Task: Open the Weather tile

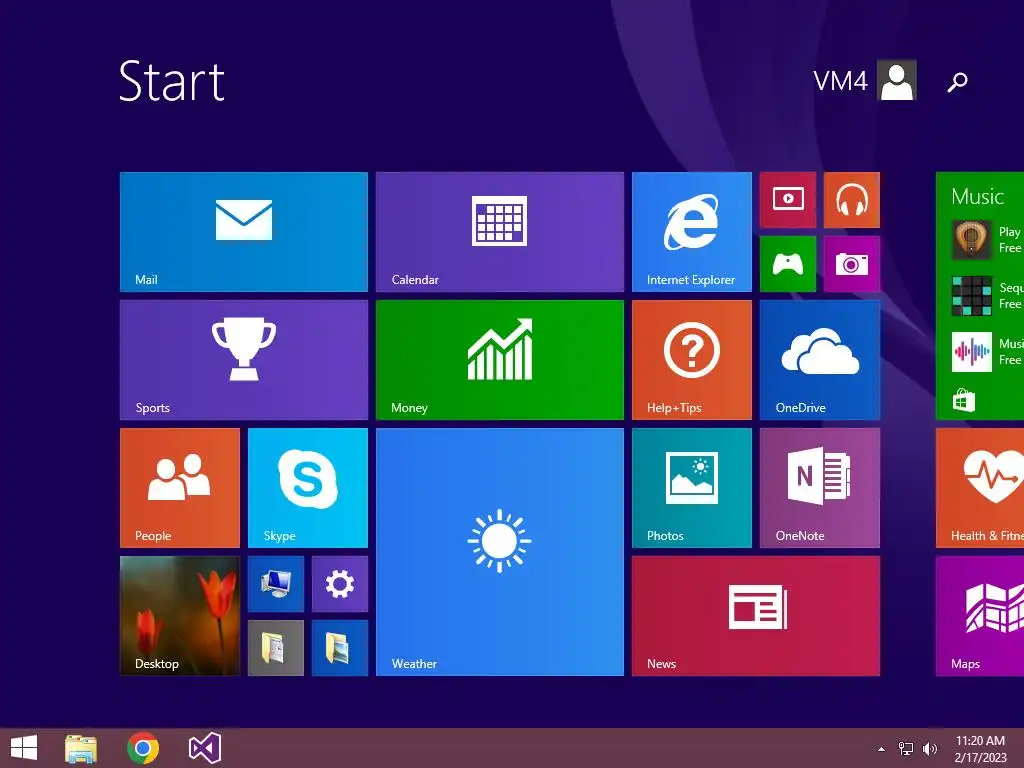Action: tap(500, 552)
